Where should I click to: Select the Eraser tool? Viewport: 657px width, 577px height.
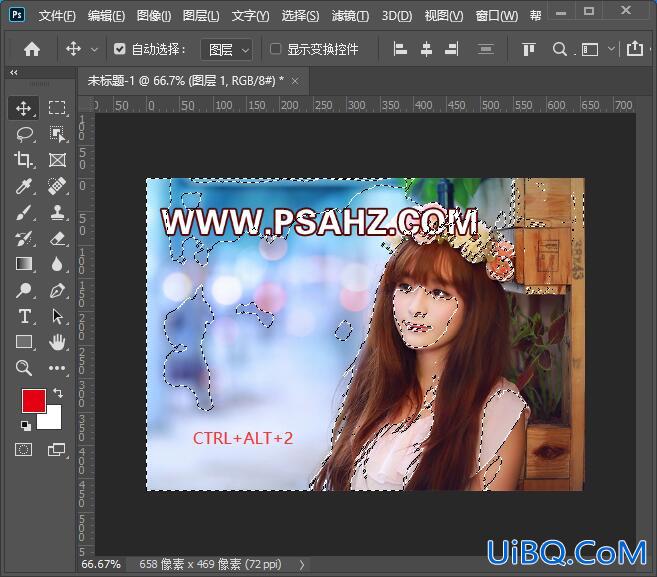point(57,238)
